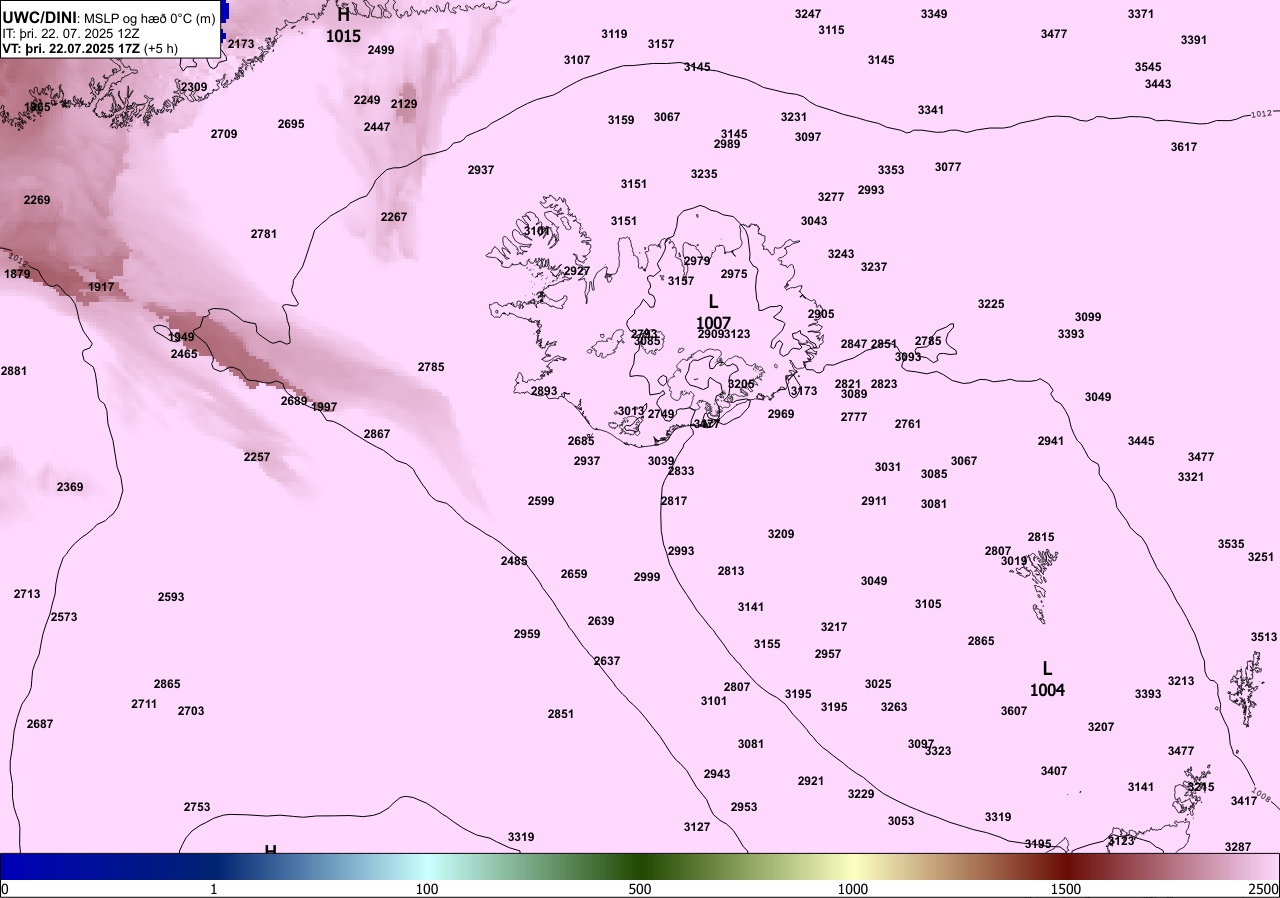Click the 1 tick on the color scale
Image resolution: width=1280 pixels, height=898 pixels.
click(214, 889)
